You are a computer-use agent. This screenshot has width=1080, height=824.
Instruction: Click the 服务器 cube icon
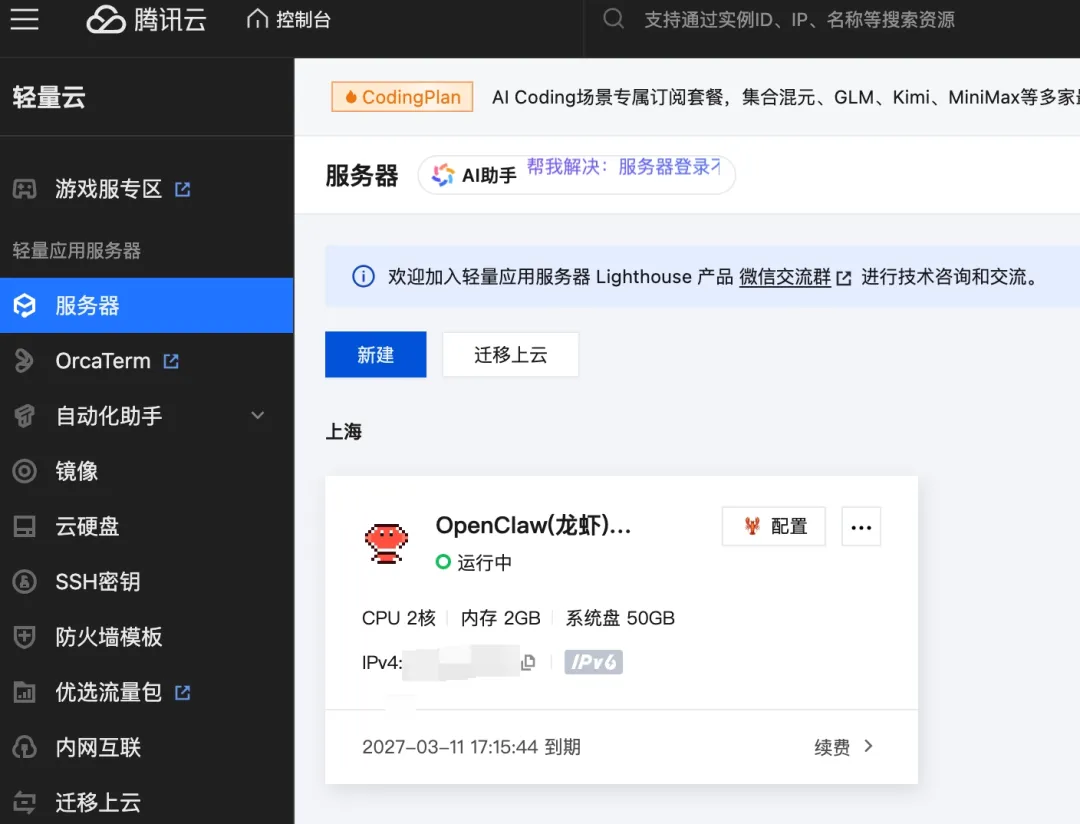click(25, 305)
